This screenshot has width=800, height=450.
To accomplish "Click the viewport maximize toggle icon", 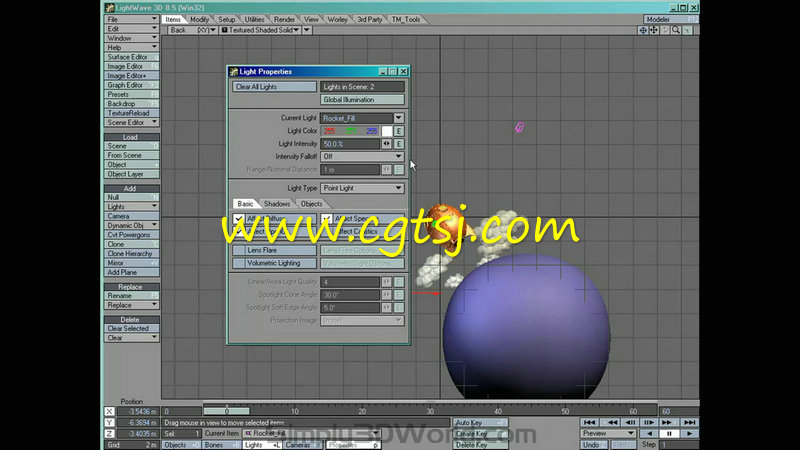I will tap(687, 30).
